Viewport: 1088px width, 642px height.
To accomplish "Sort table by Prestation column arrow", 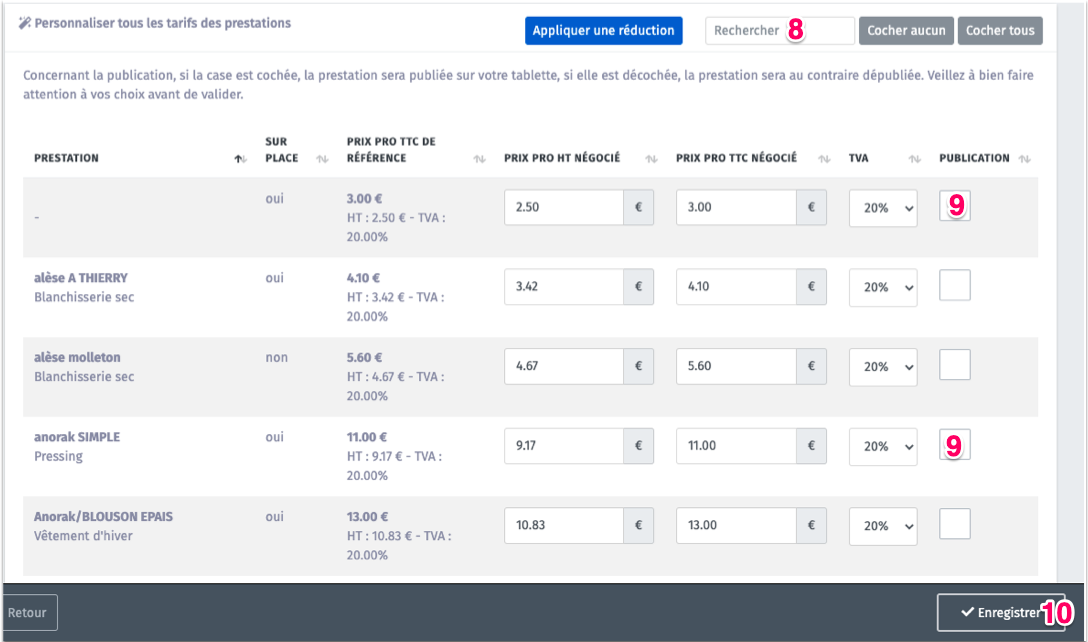I will pos(240,159).
